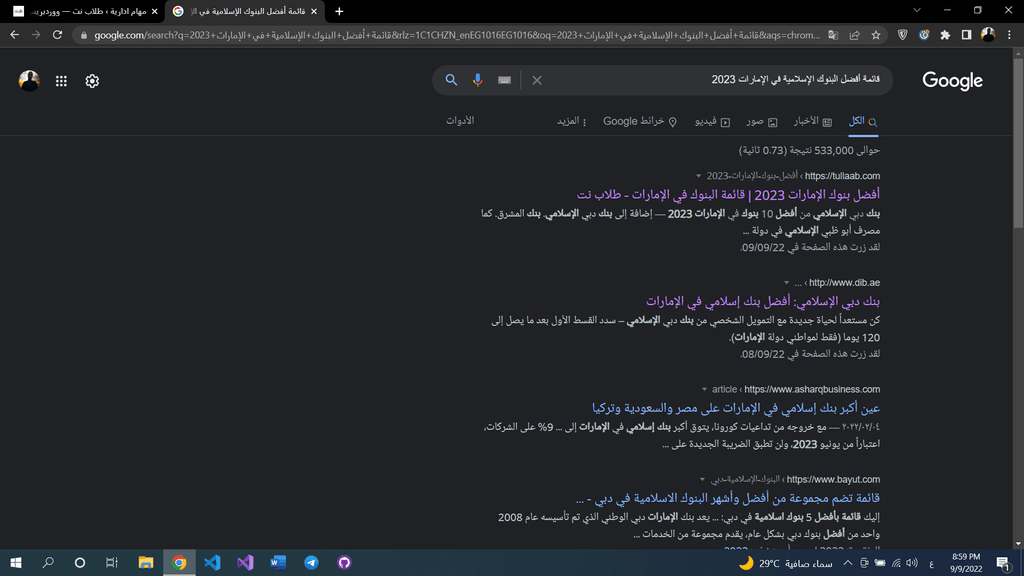Open Visual Studio from taskbar
This screenshot has height=576, width=1024.
[x=245, y=562]
